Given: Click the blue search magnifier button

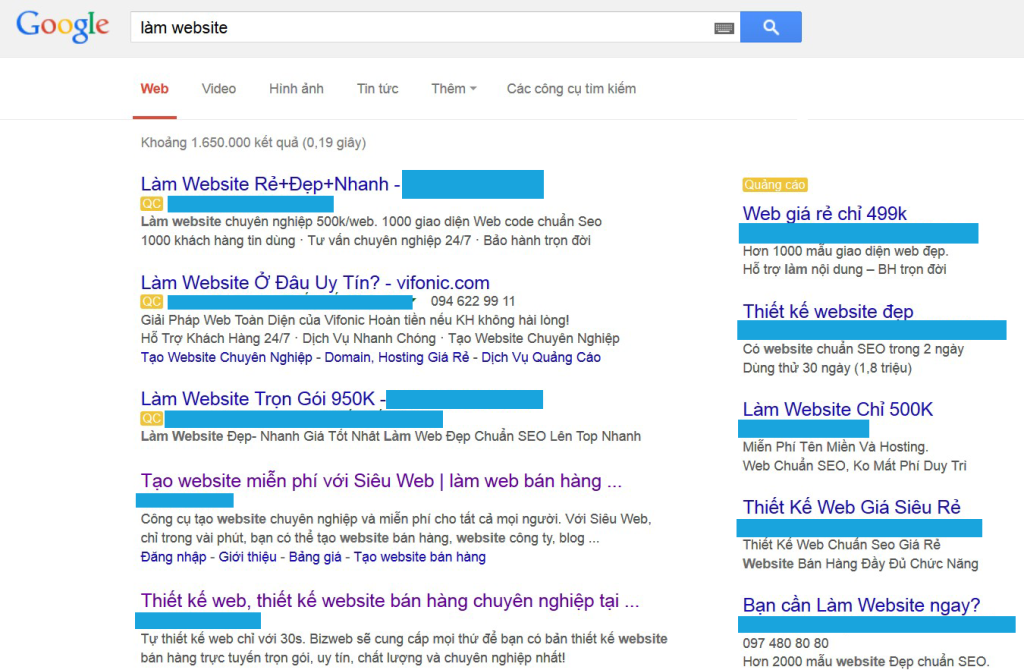Looking at the screenshot, I should click(770, 26).
